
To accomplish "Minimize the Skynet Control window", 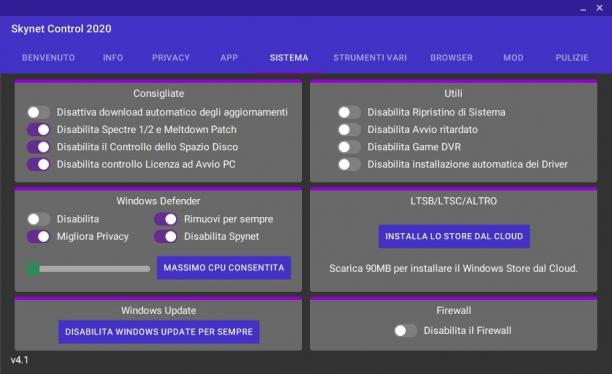I will coord(583,9).
